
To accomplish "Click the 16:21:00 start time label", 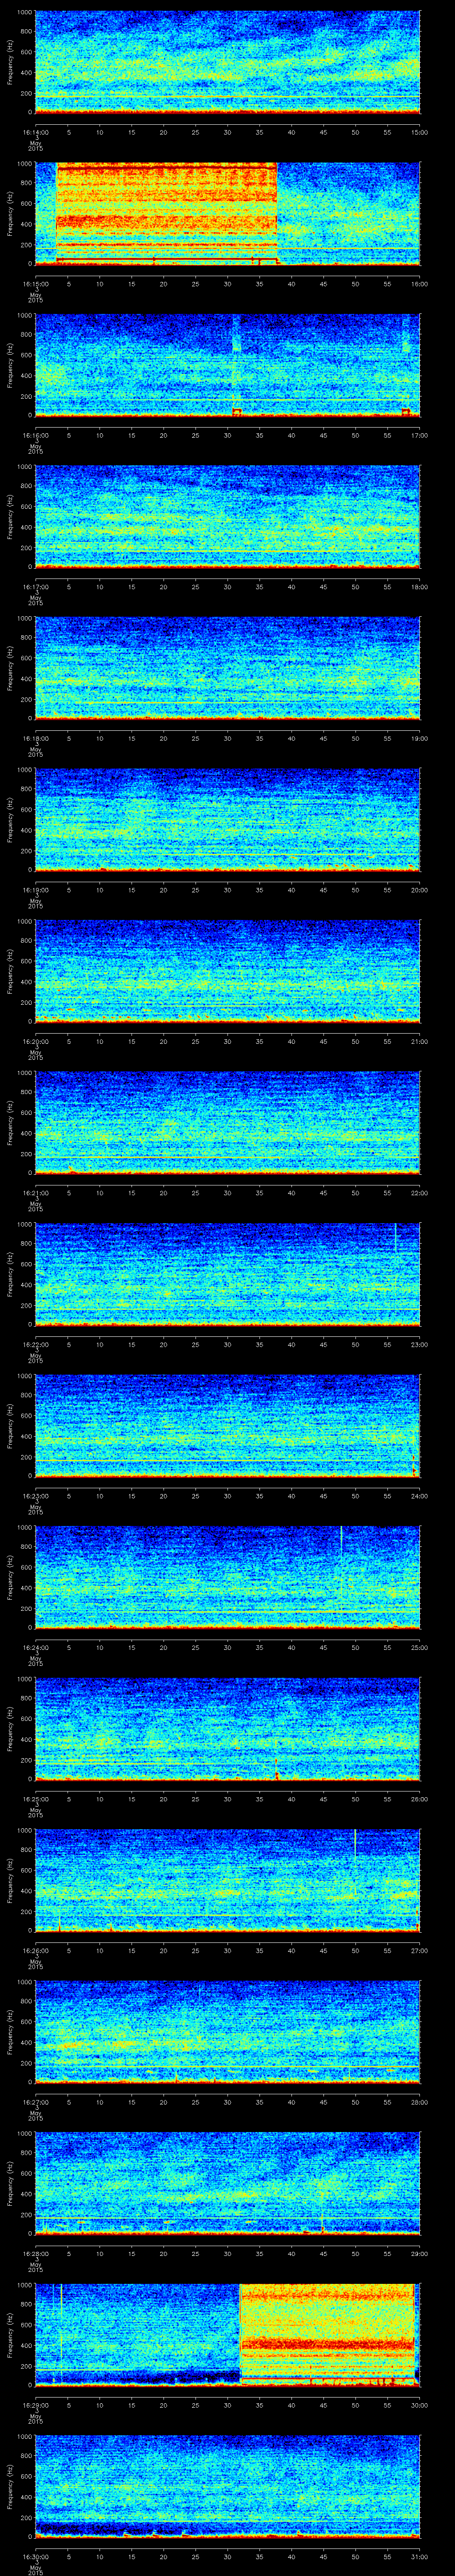I will (35, 1193).
